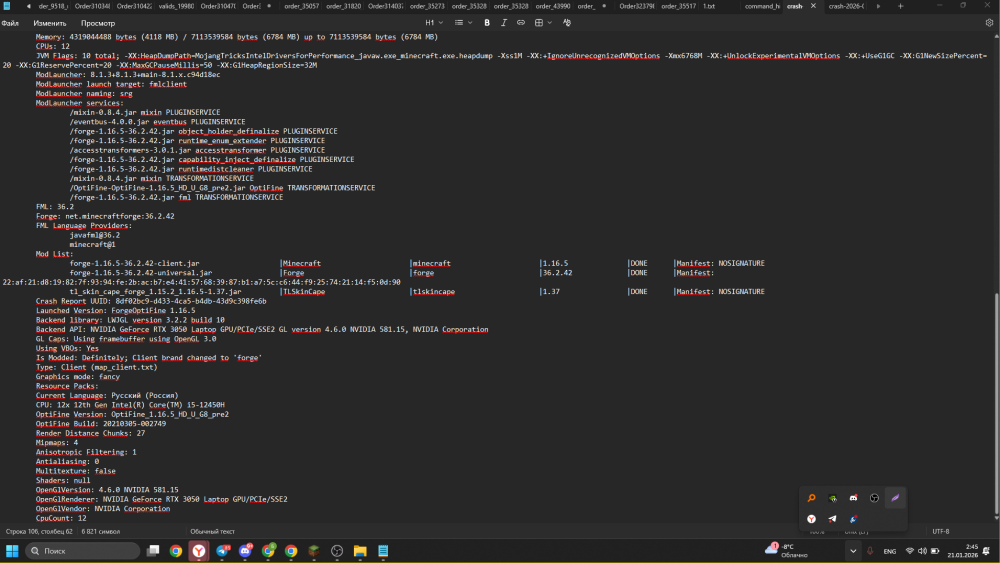Open the clock showing 2:45
This screenshot has height=563, width=1000.
[962, 551]
